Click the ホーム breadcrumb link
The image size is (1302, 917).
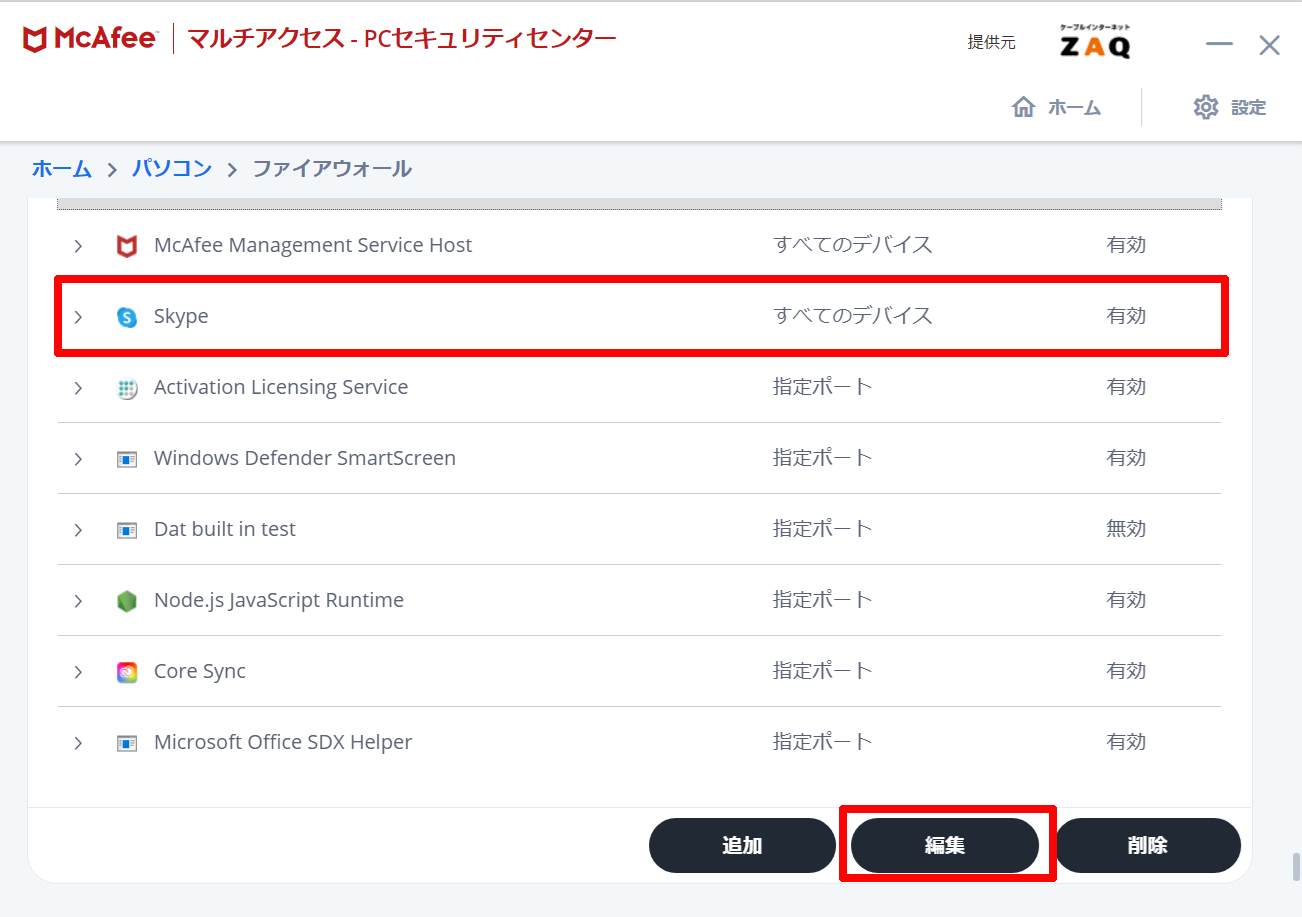pyautogui.click(x=61, y=168)
